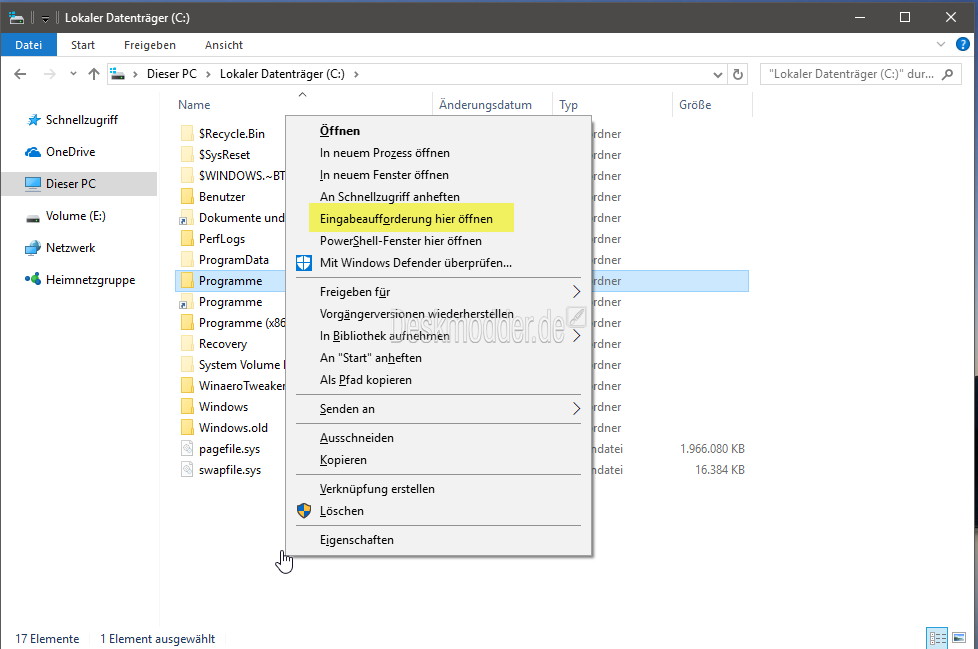Select the ProgramData folder name
Viewport: 978px width, 649px height.
click(234, 259)
